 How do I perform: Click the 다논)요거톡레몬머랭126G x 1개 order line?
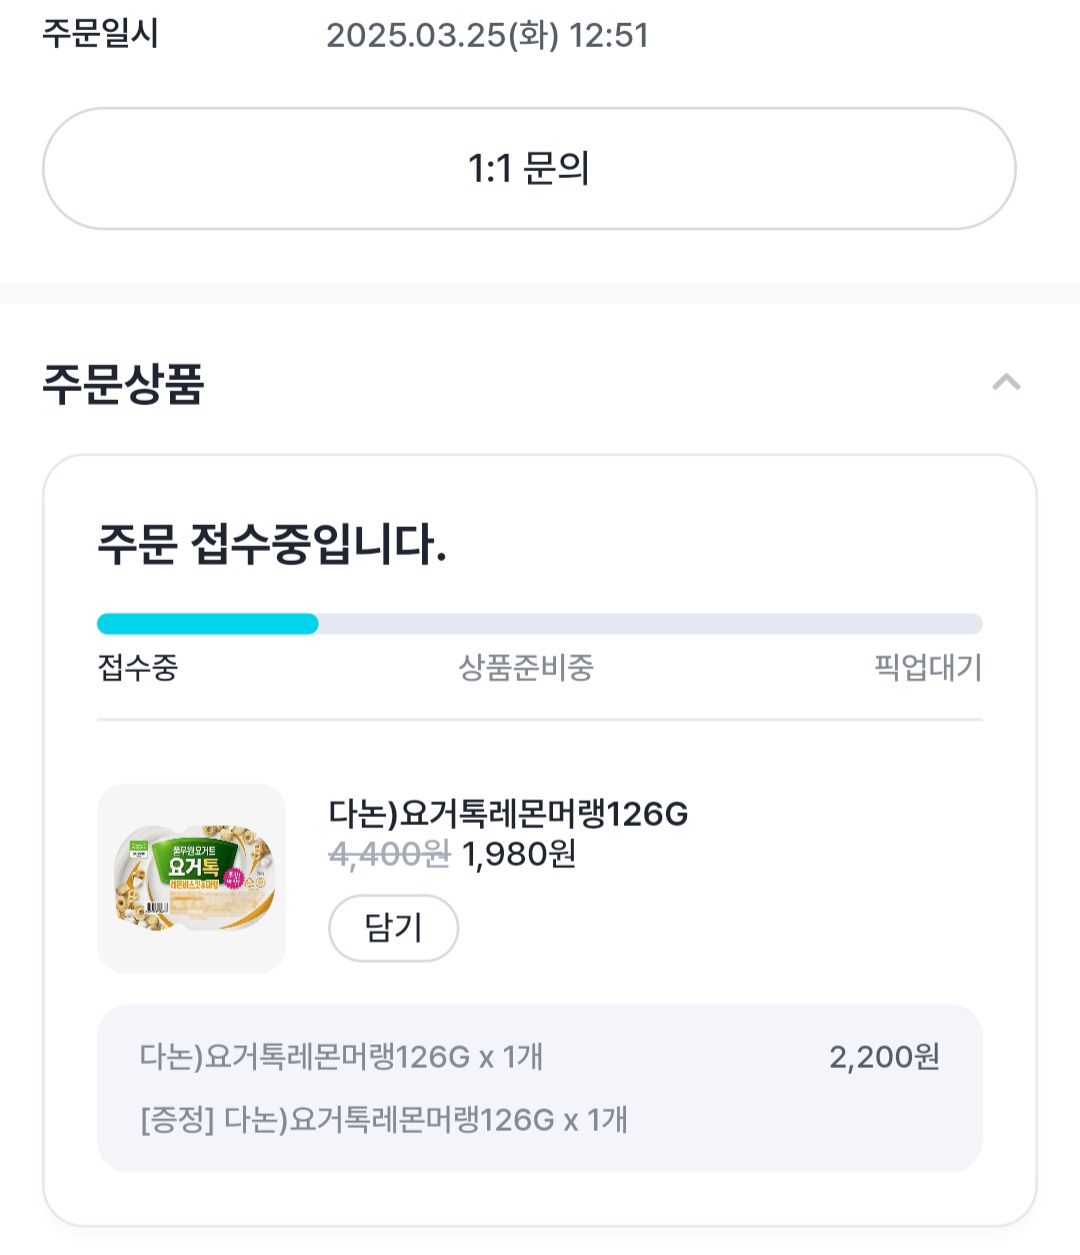(x=341, y=1057)
